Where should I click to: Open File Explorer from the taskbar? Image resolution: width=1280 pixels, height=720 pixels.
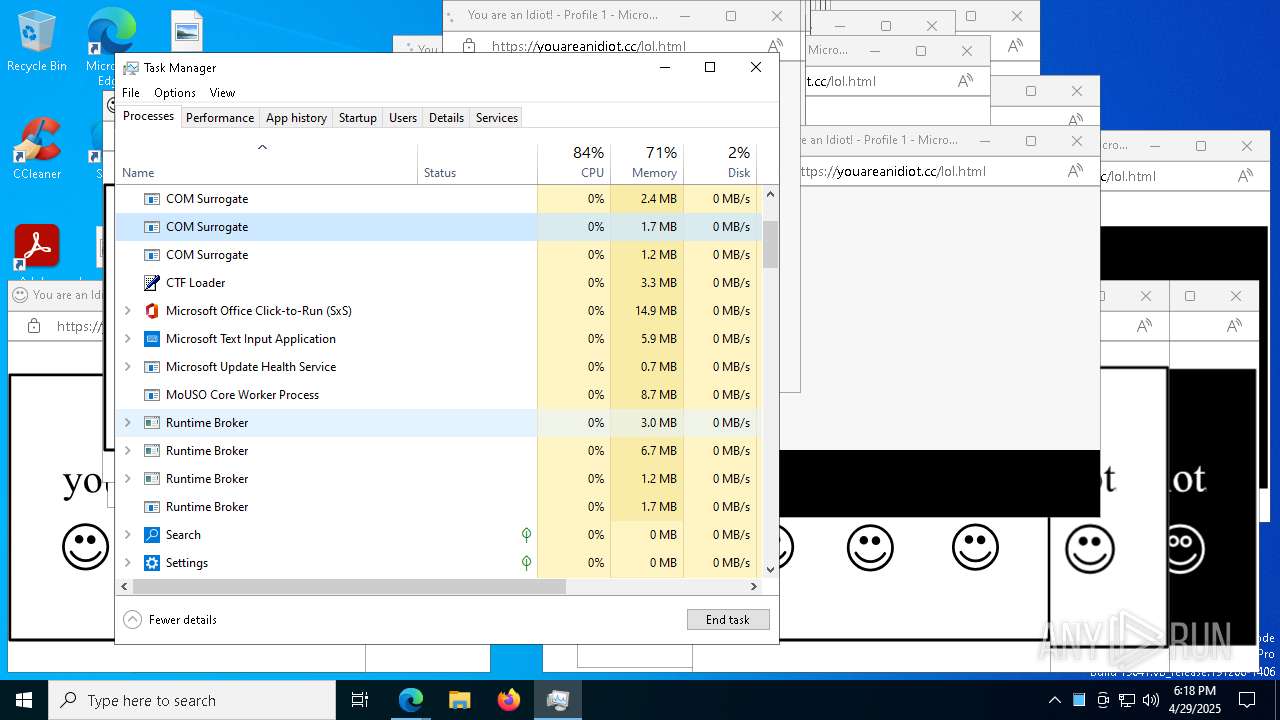click(x=460, y=700)
